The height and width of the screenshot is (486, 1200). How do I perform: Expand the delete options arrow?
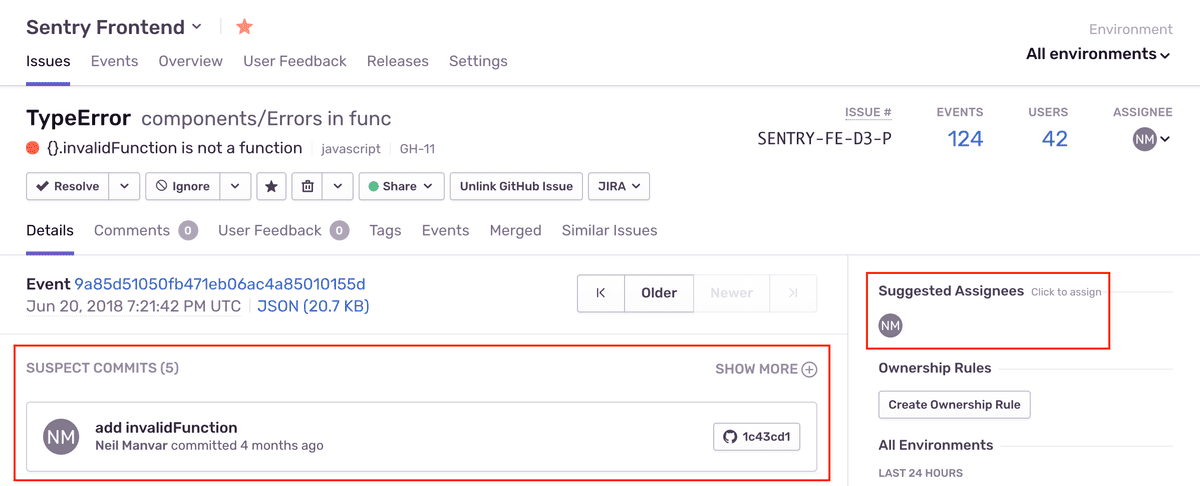pos(339,186)
